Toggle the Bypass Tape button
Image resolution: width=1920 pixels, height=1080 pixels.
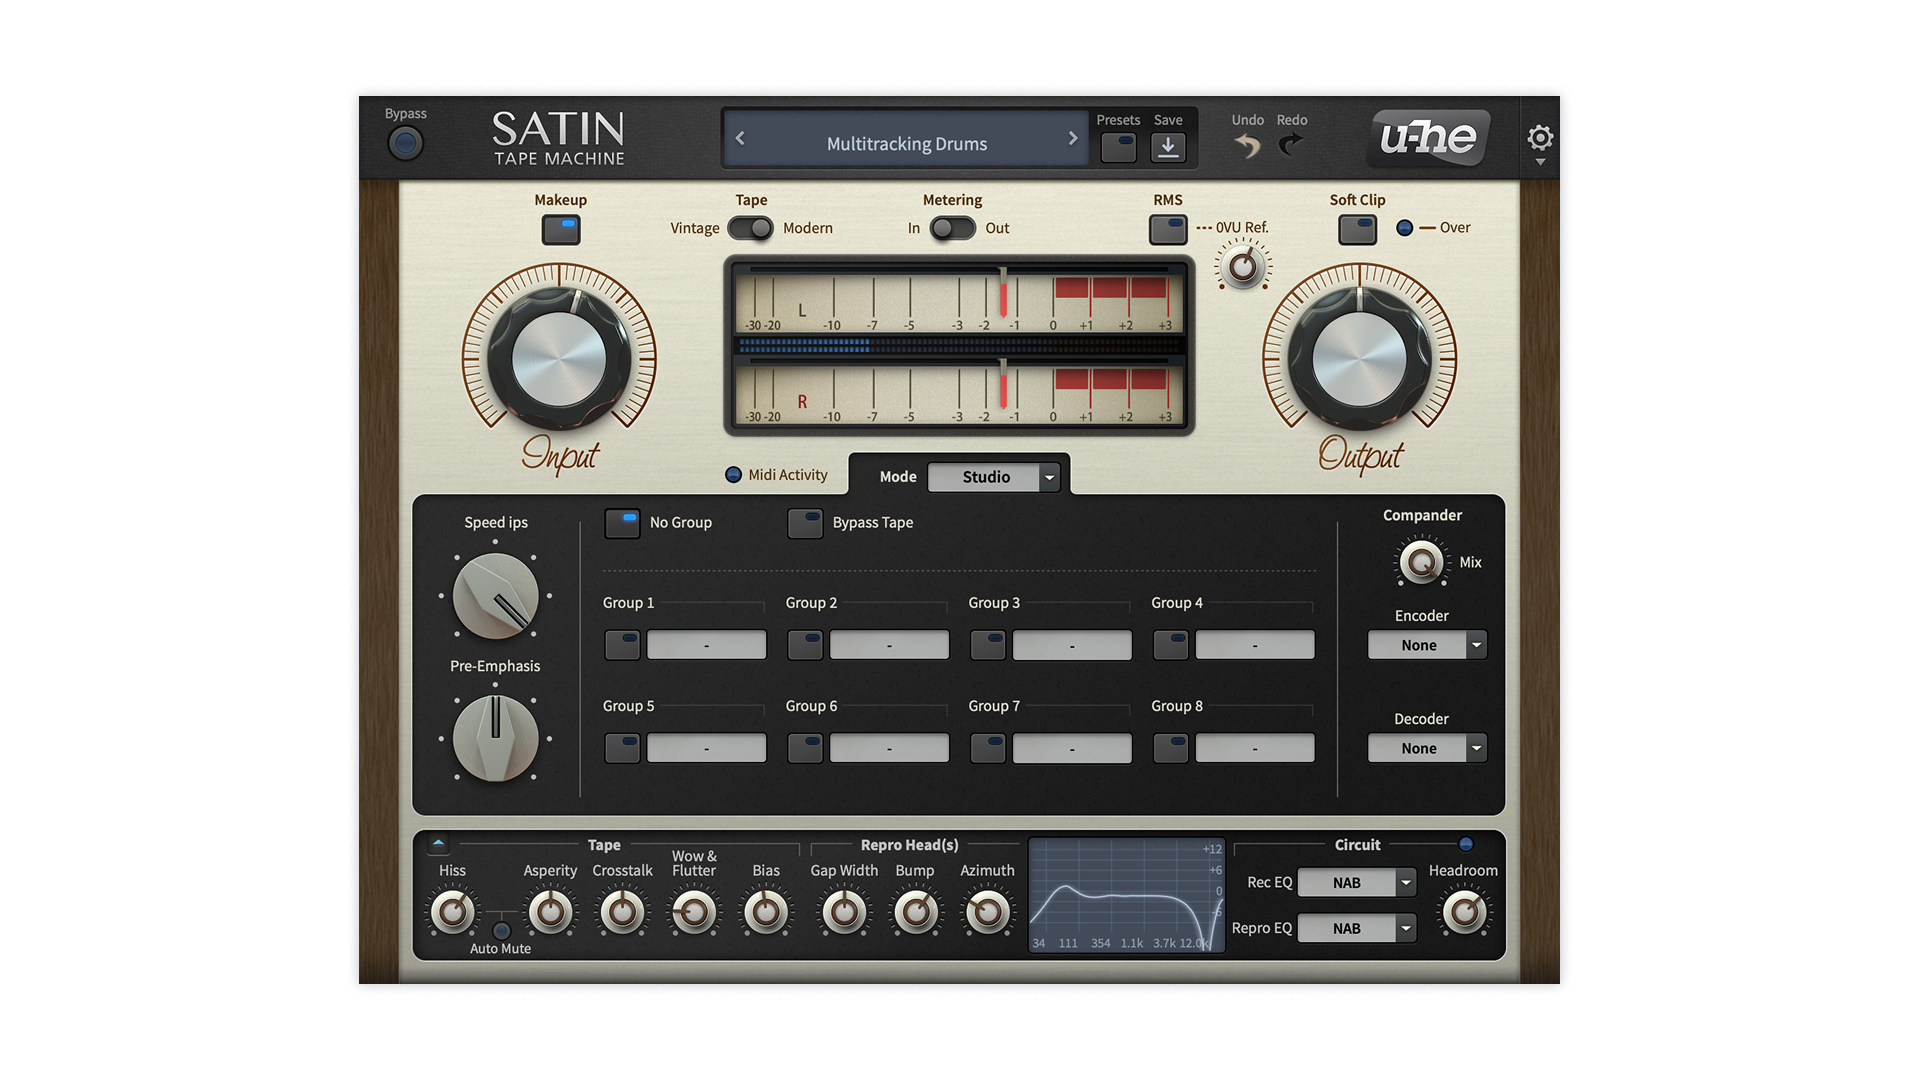[x=805, y=523]
